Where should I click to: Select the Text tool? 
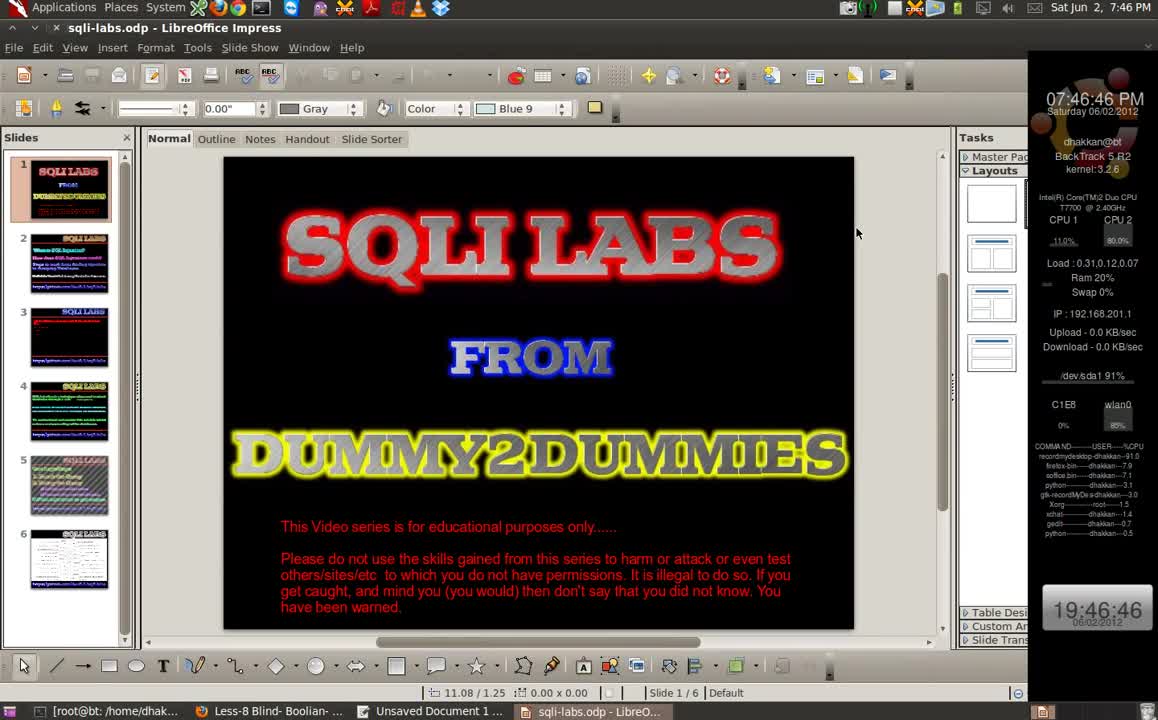pyautogui.click(x=163, y=666)
